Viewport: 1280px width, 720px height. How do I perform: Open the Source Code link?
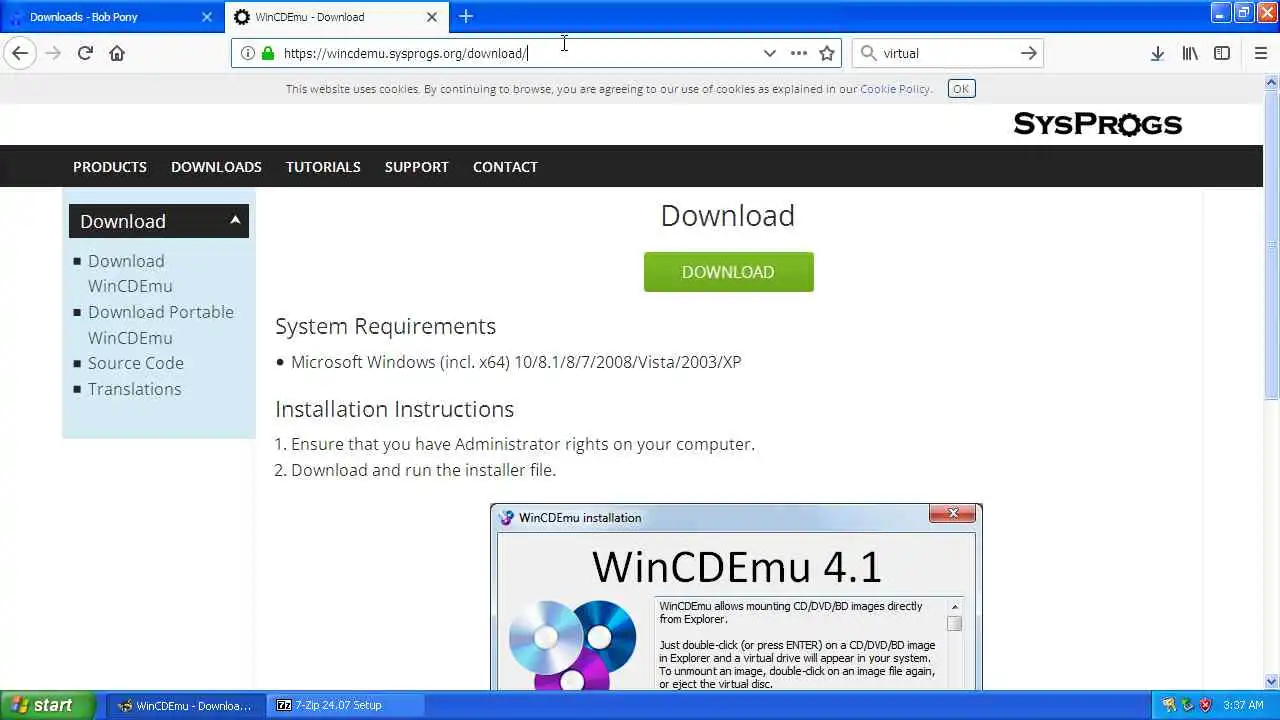coord(136,363)
